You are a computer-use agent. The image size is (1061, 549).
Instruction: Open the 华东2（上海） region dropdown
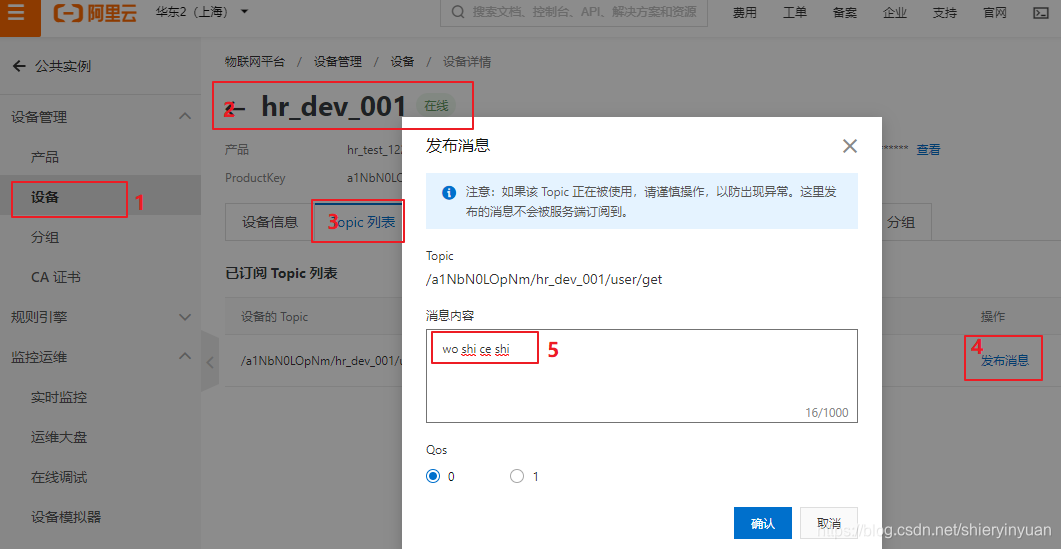click(x=202, y=12)
